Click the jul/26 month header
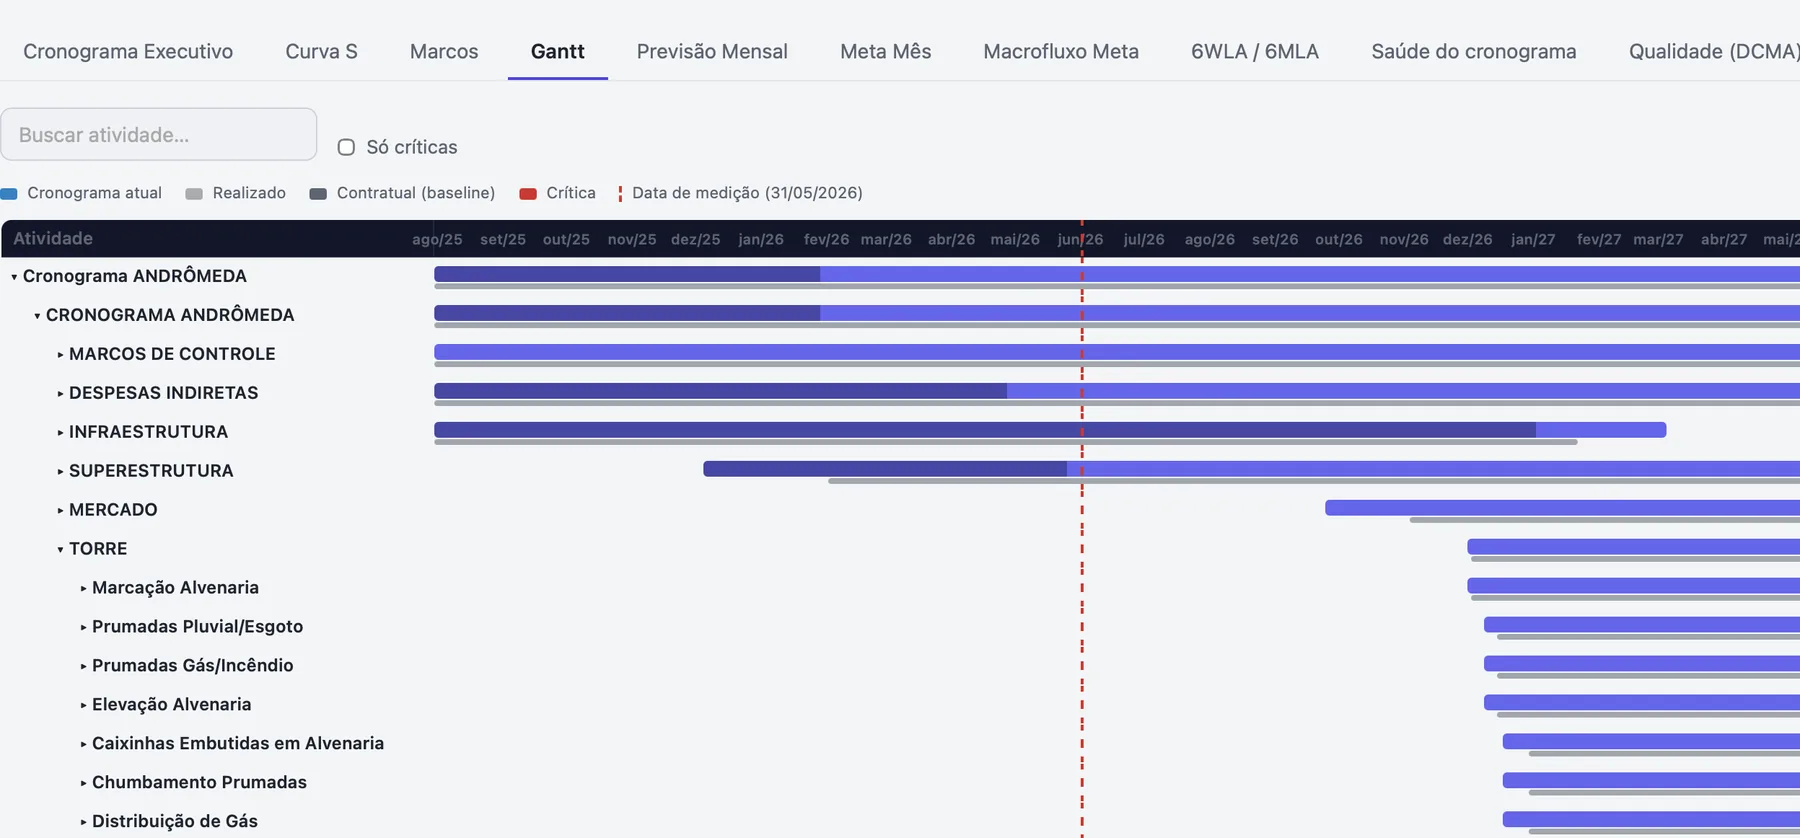1800x838 pixels. (1144, 240)
